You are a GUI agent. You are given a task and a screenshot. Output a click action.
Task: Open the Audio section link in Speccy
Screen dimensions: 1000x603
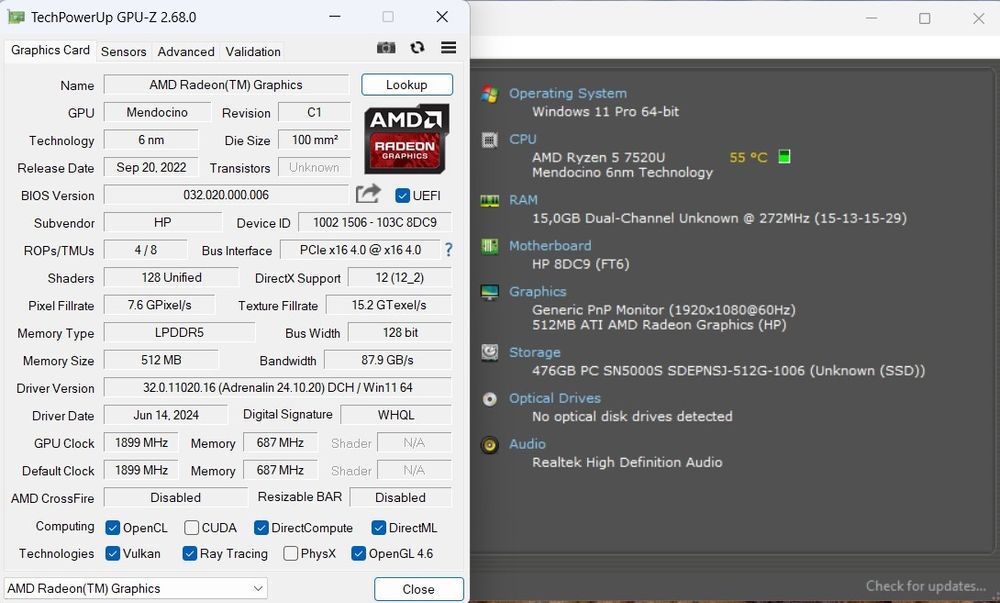[527, 444]
